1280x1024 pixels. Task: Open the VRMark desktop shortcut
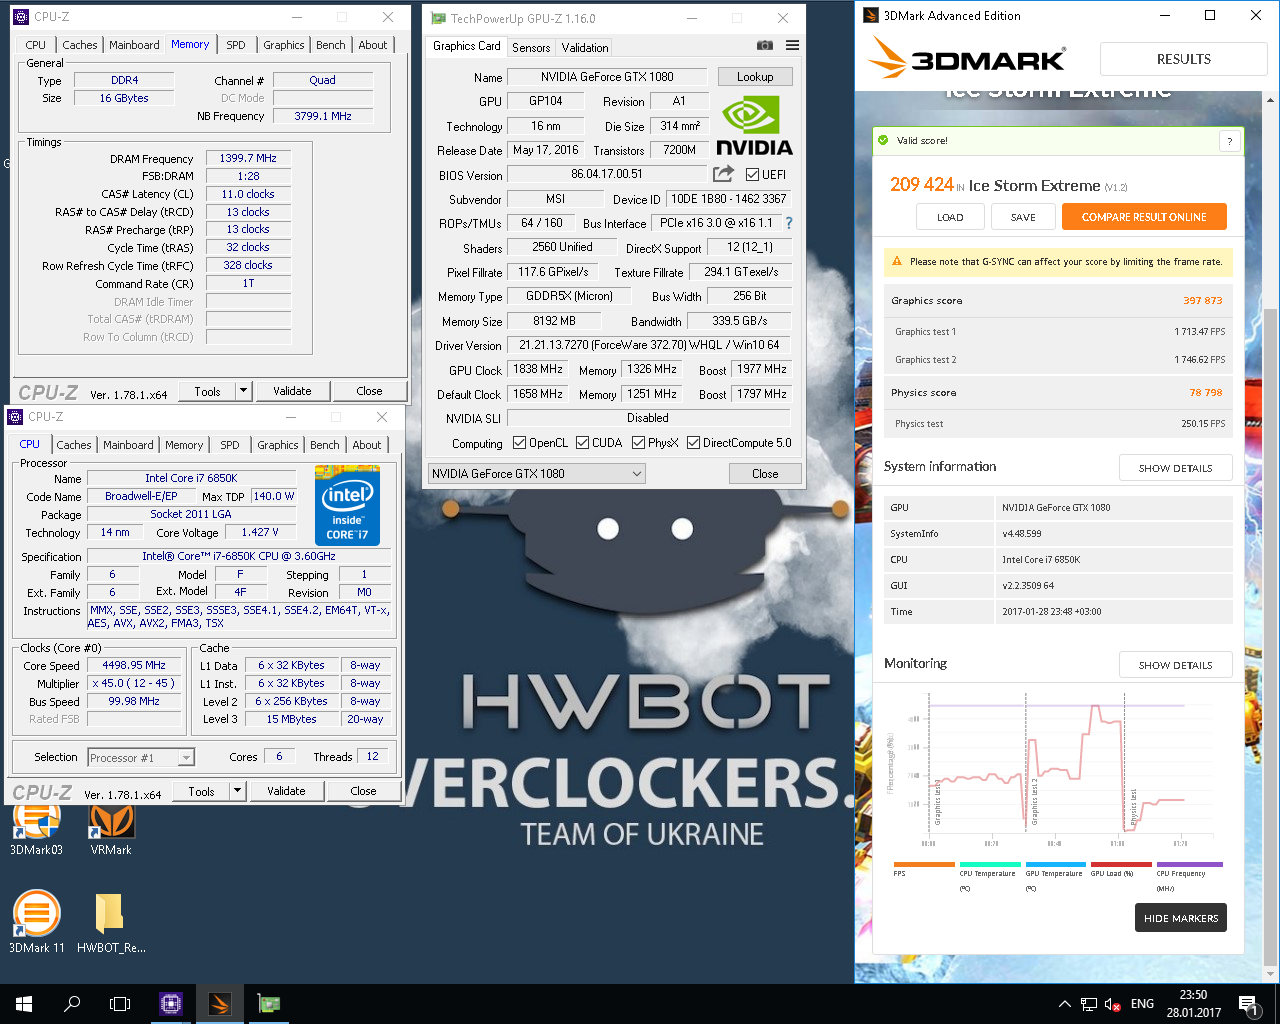[111, 830]
